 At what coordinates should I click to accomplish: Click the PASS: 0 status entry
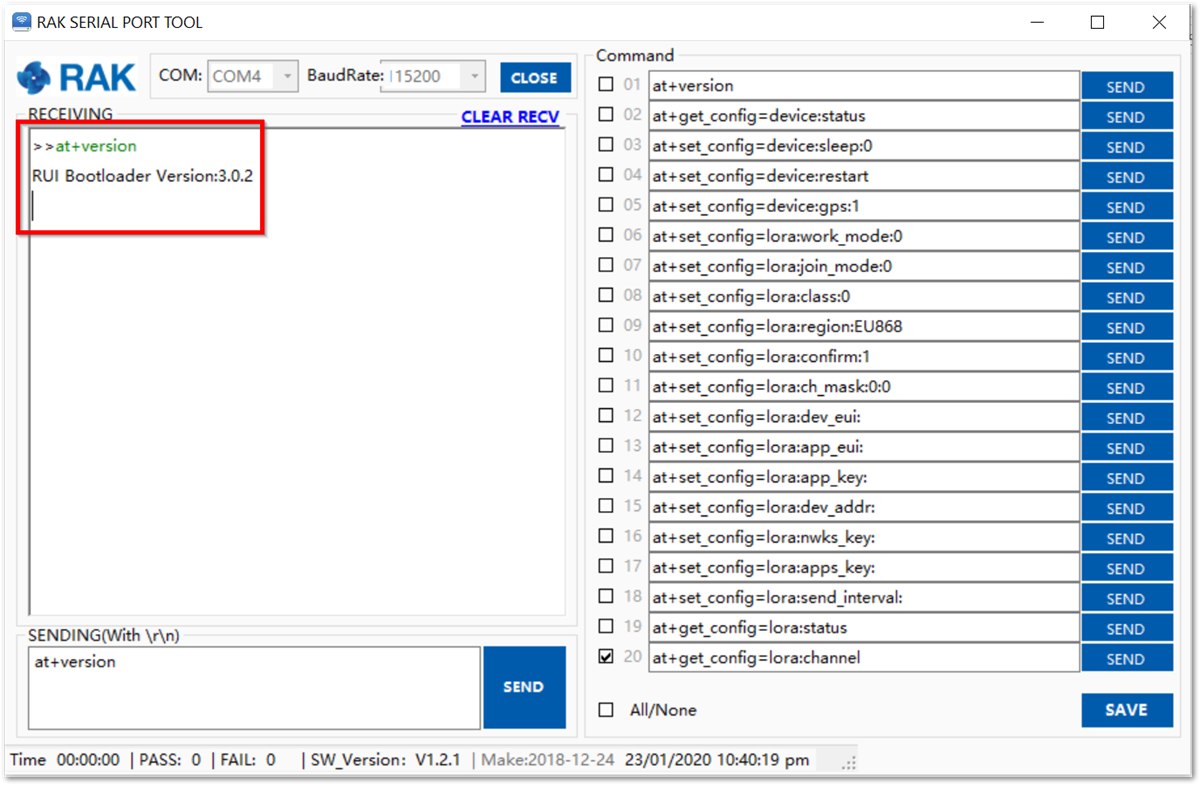(x=170, y=760)
